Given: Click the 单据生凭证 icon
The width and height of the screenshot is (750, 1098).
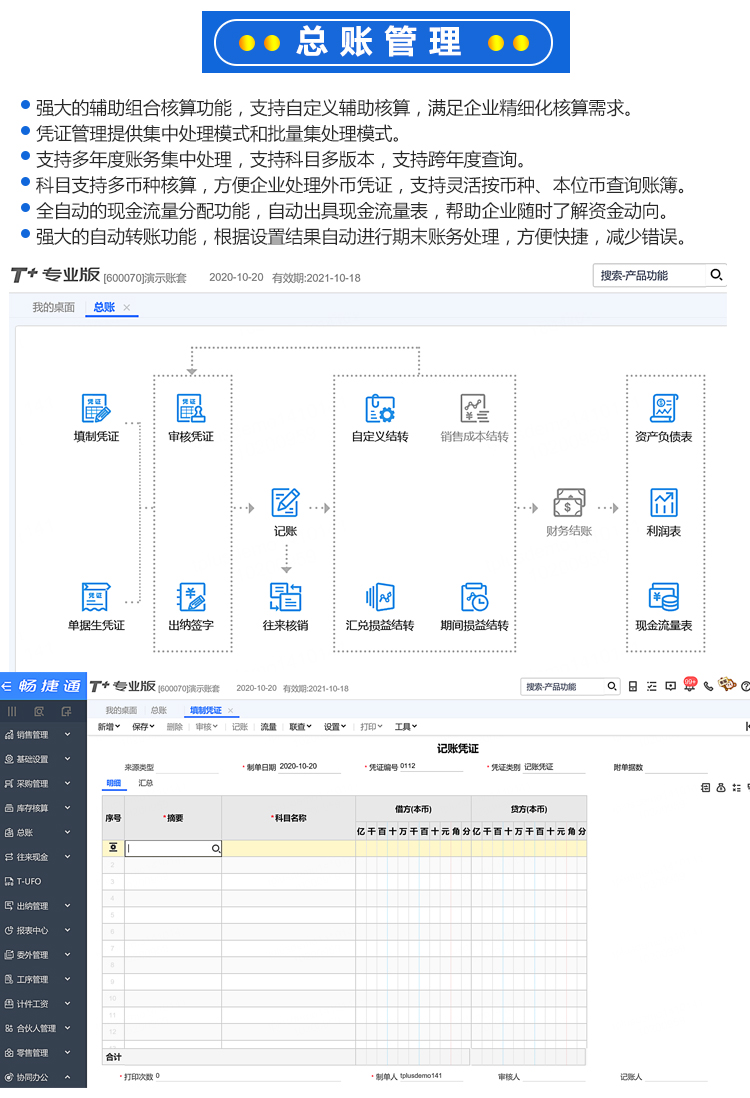Looking at the screenshot, I should [95, 597].
